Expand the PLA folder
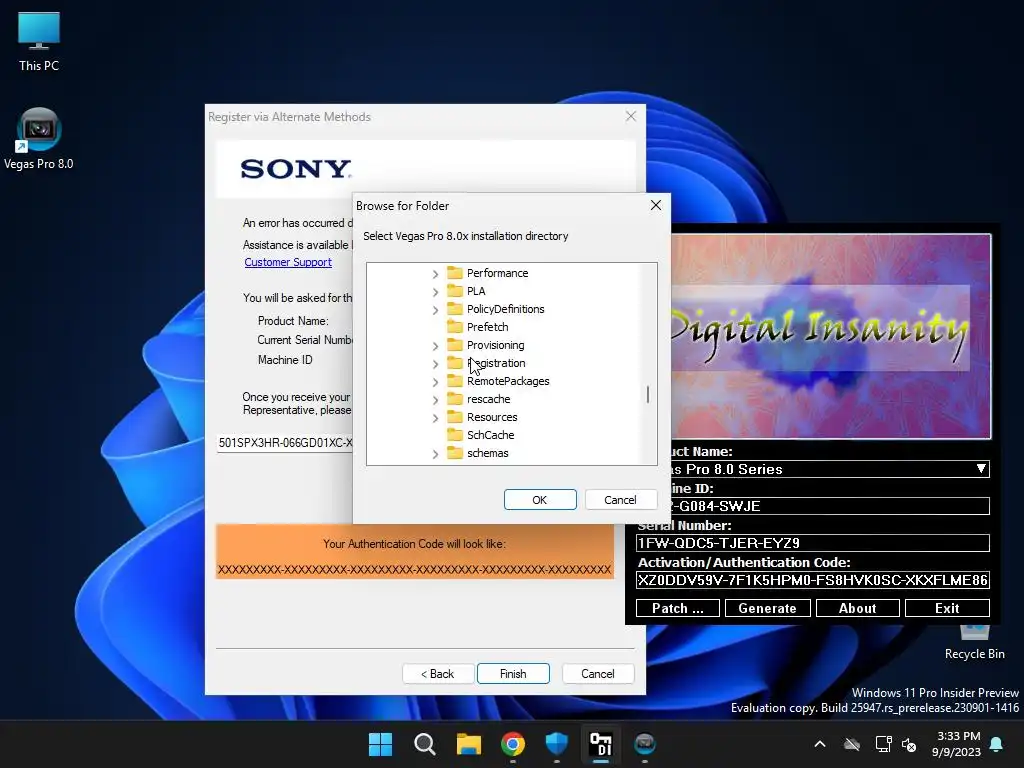Image resolution: width=1024 pixels, height=768 pixels. coord(436,291)
